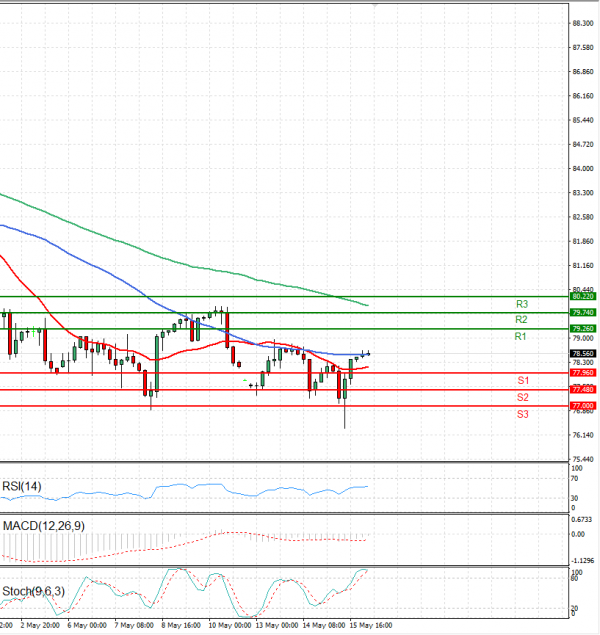Screen dimensions: 600x635
Task: Select the black 78.560 current price tag
Action: 583,353
